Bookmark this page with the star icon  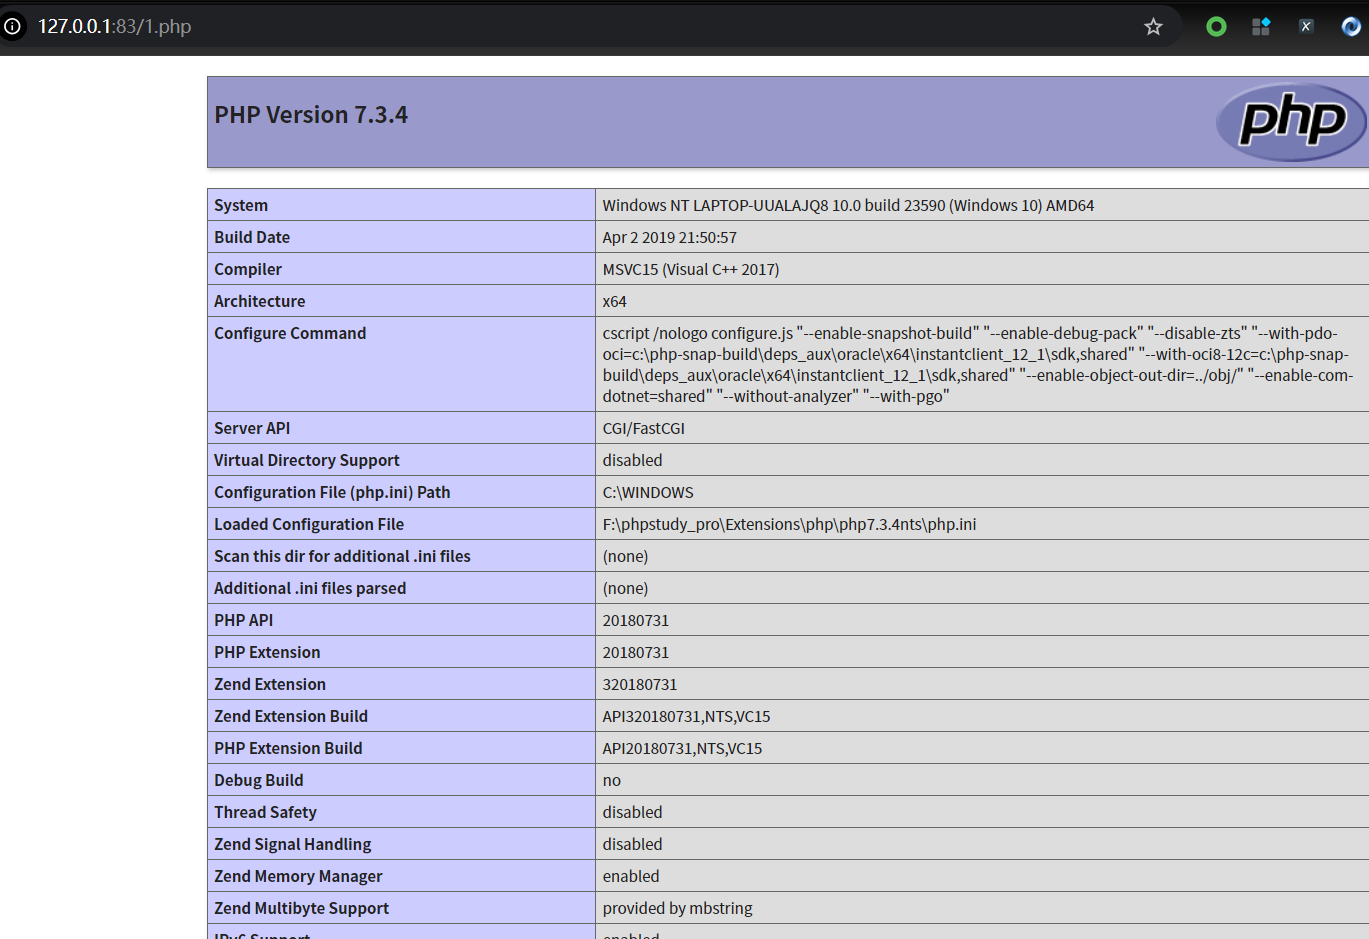coord(1153,27)
